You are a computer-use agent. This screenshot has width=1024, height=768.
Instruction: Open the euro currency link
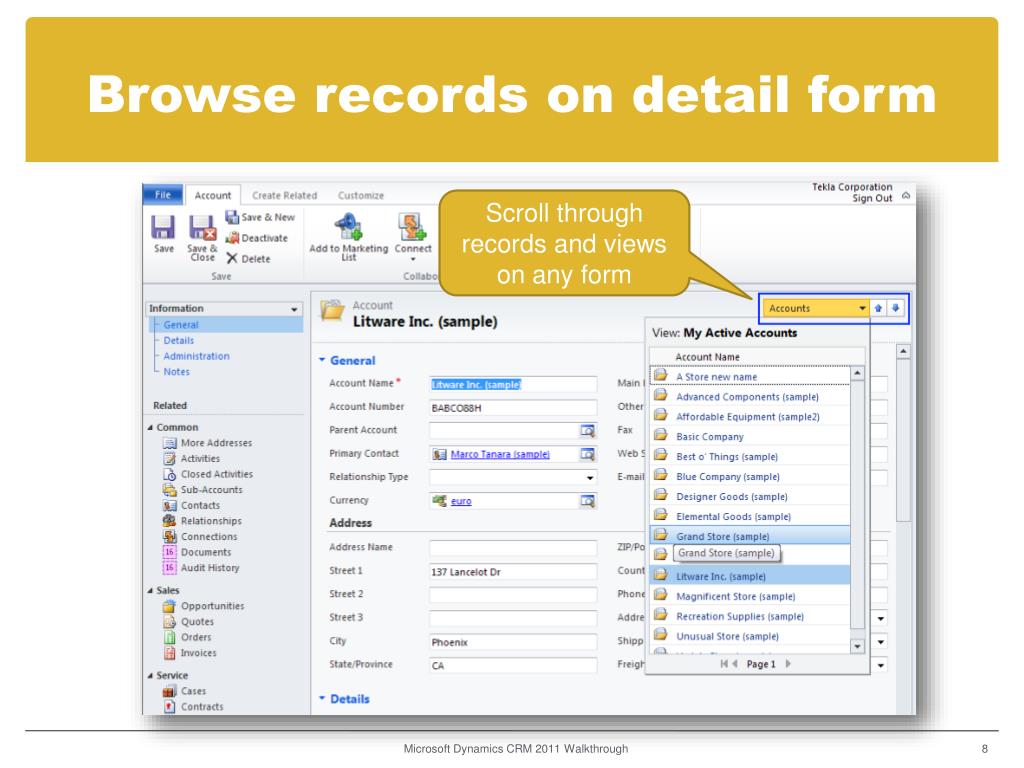pos(461,501)
